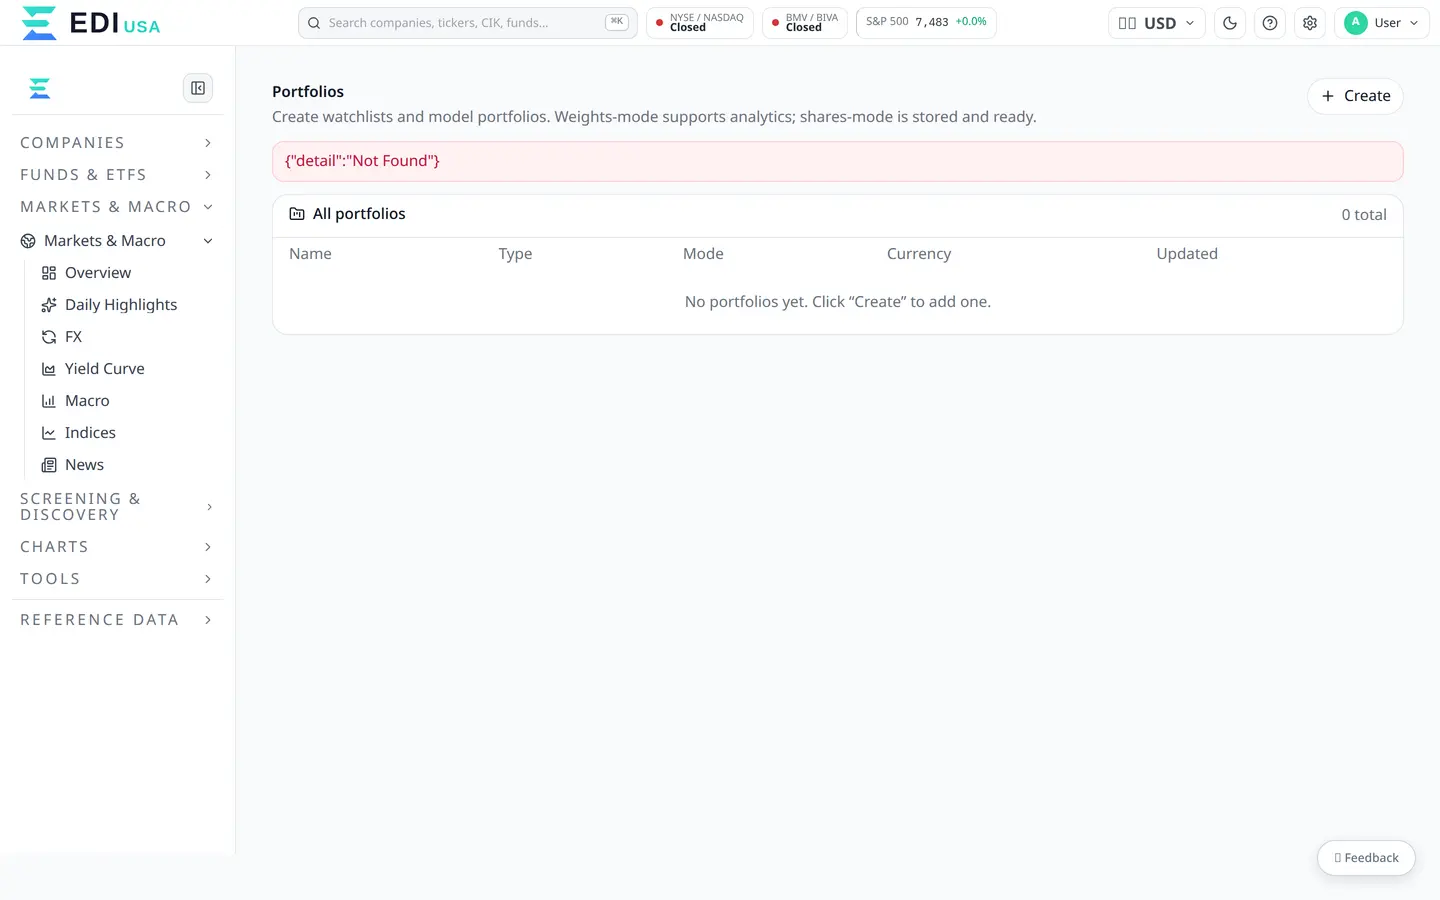The height and width of the screenshot is (900, 1440).
Task: Click the red BMV / BIVA status dot
Action: [775, 23]
